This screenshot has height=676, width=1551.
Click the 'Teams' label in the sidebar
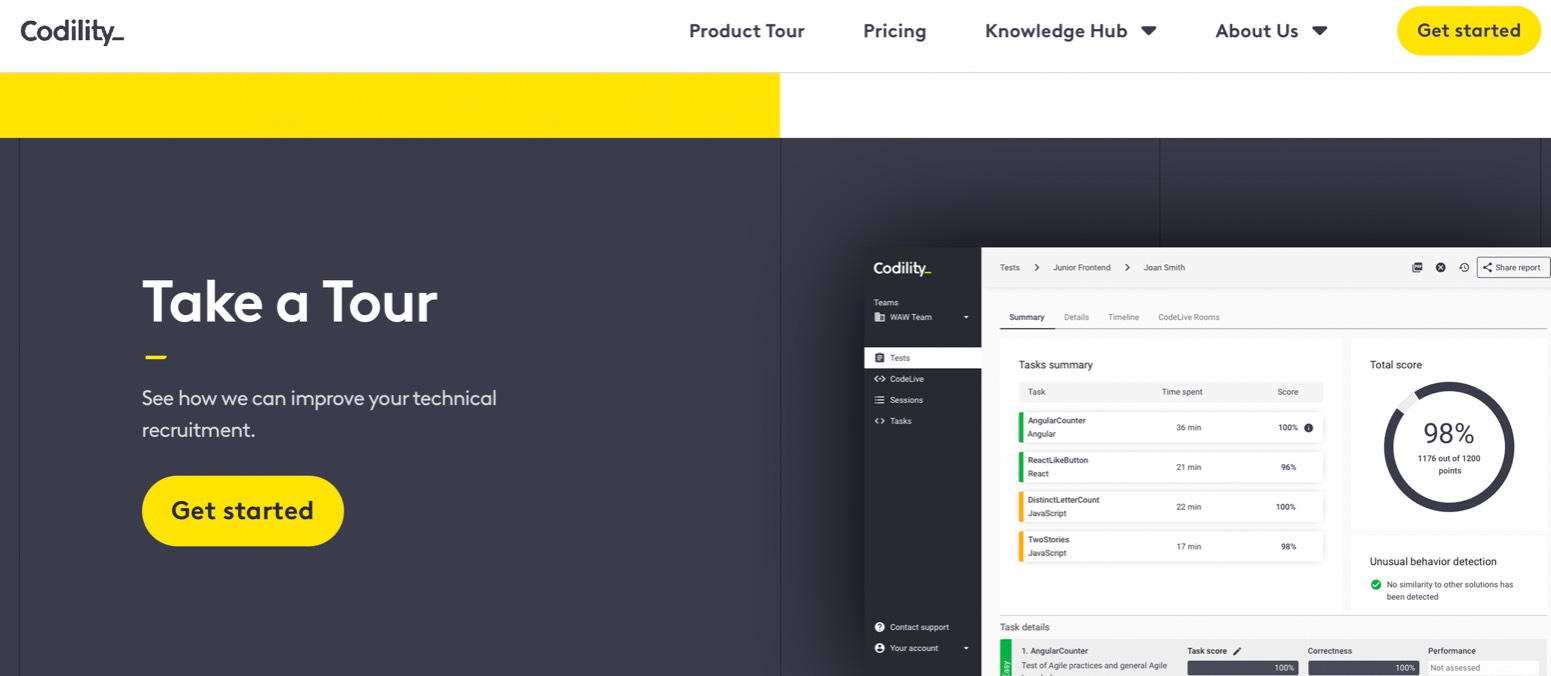coord(886,303)
